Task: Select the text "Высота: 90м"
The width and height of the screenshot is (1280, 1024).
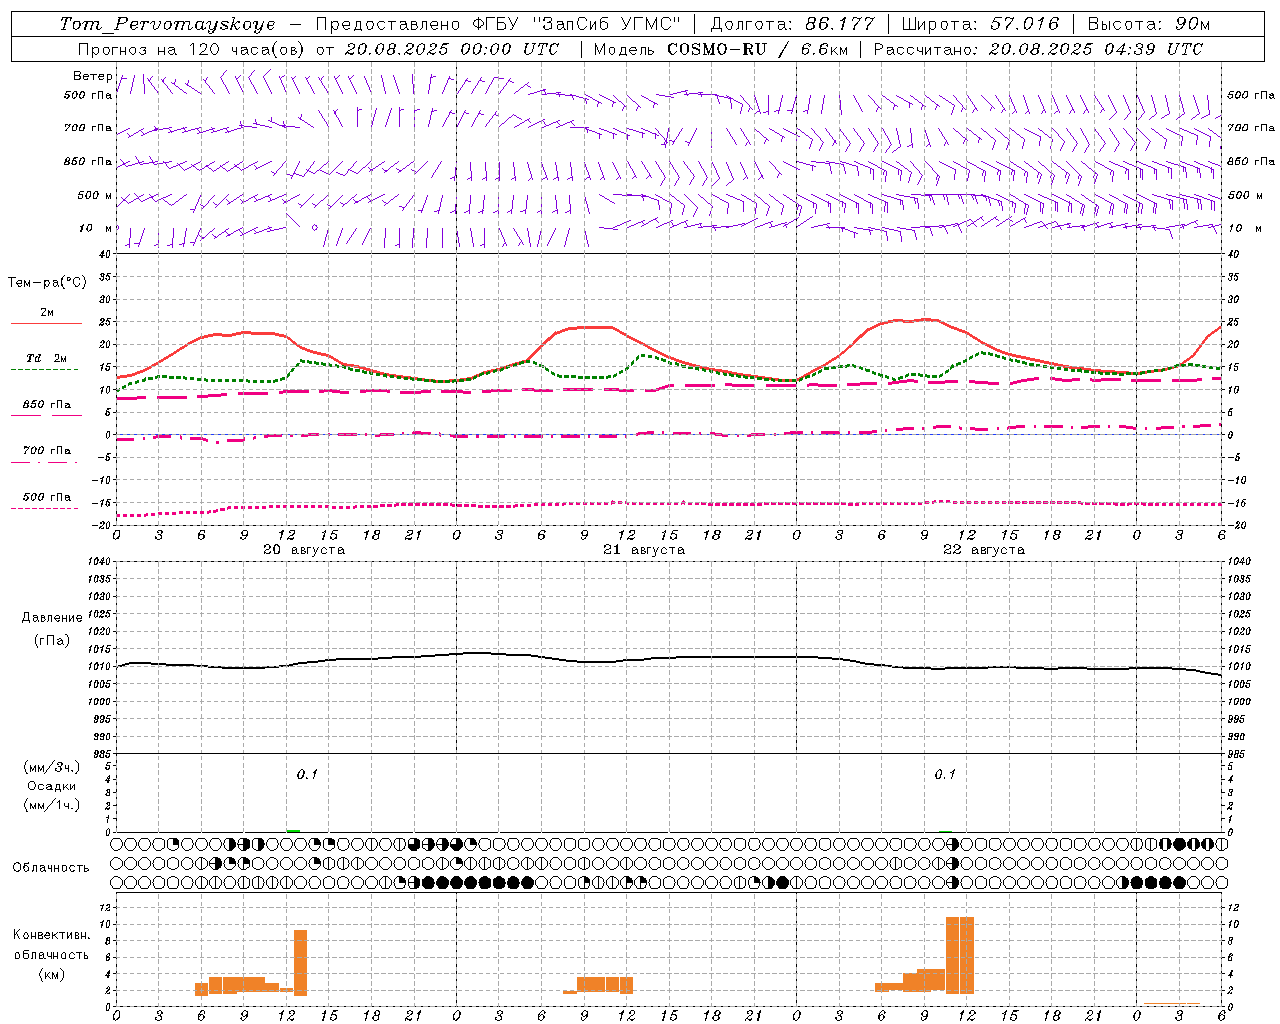Action: point(1148,24)
